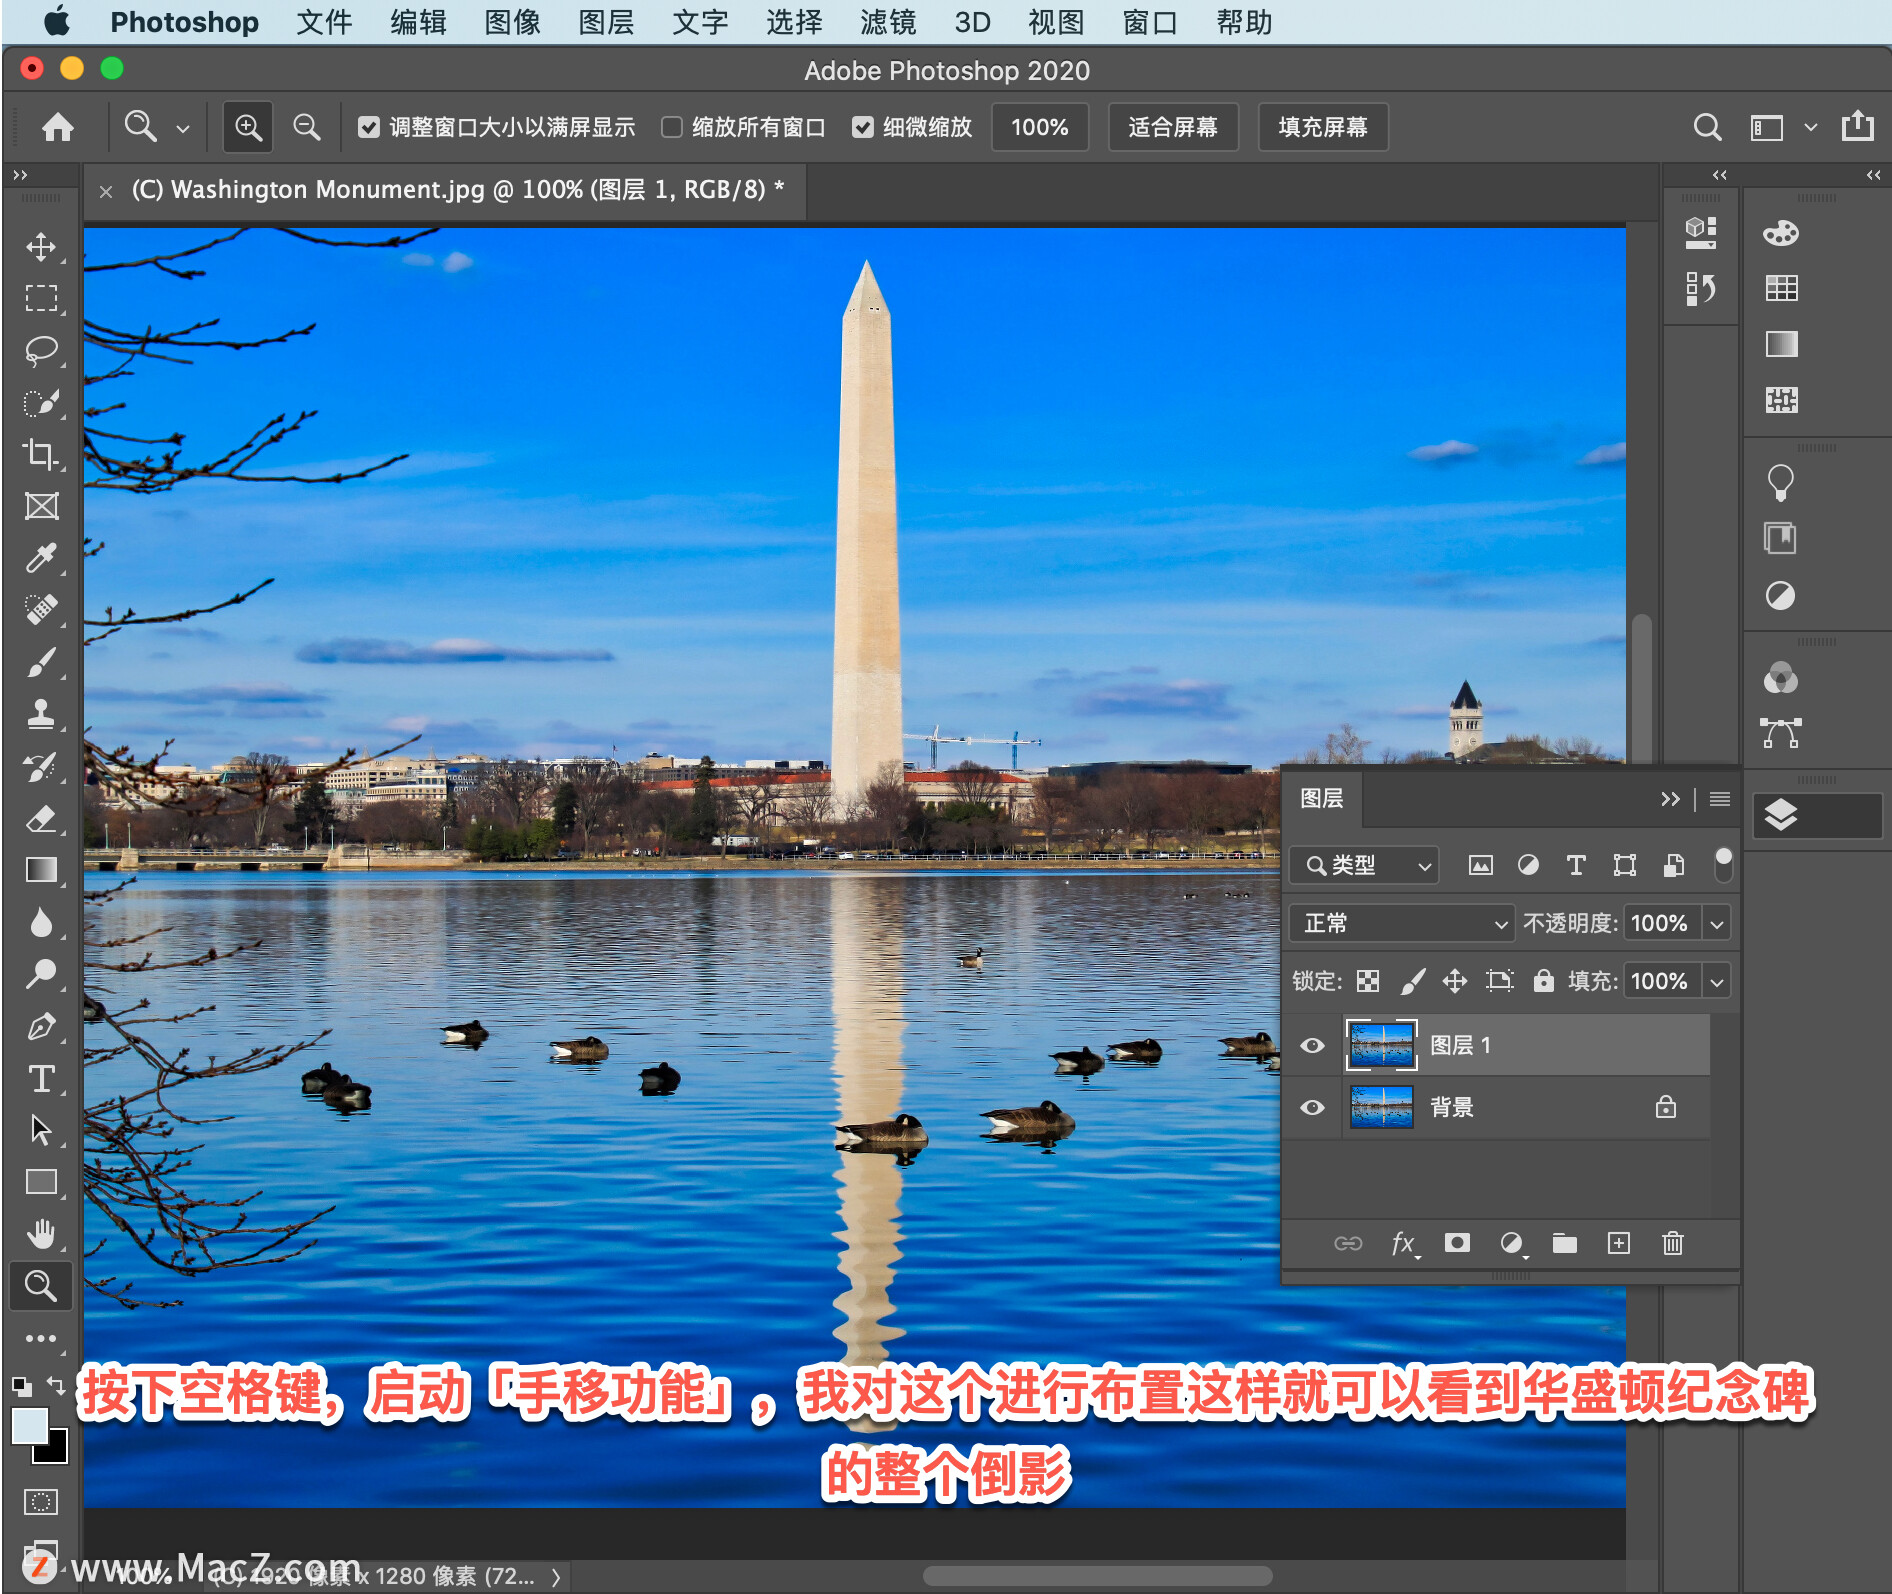Select the Blur tool
Image resolution: width=1892 pixels, height=1594 pixels.
point(41,922)
